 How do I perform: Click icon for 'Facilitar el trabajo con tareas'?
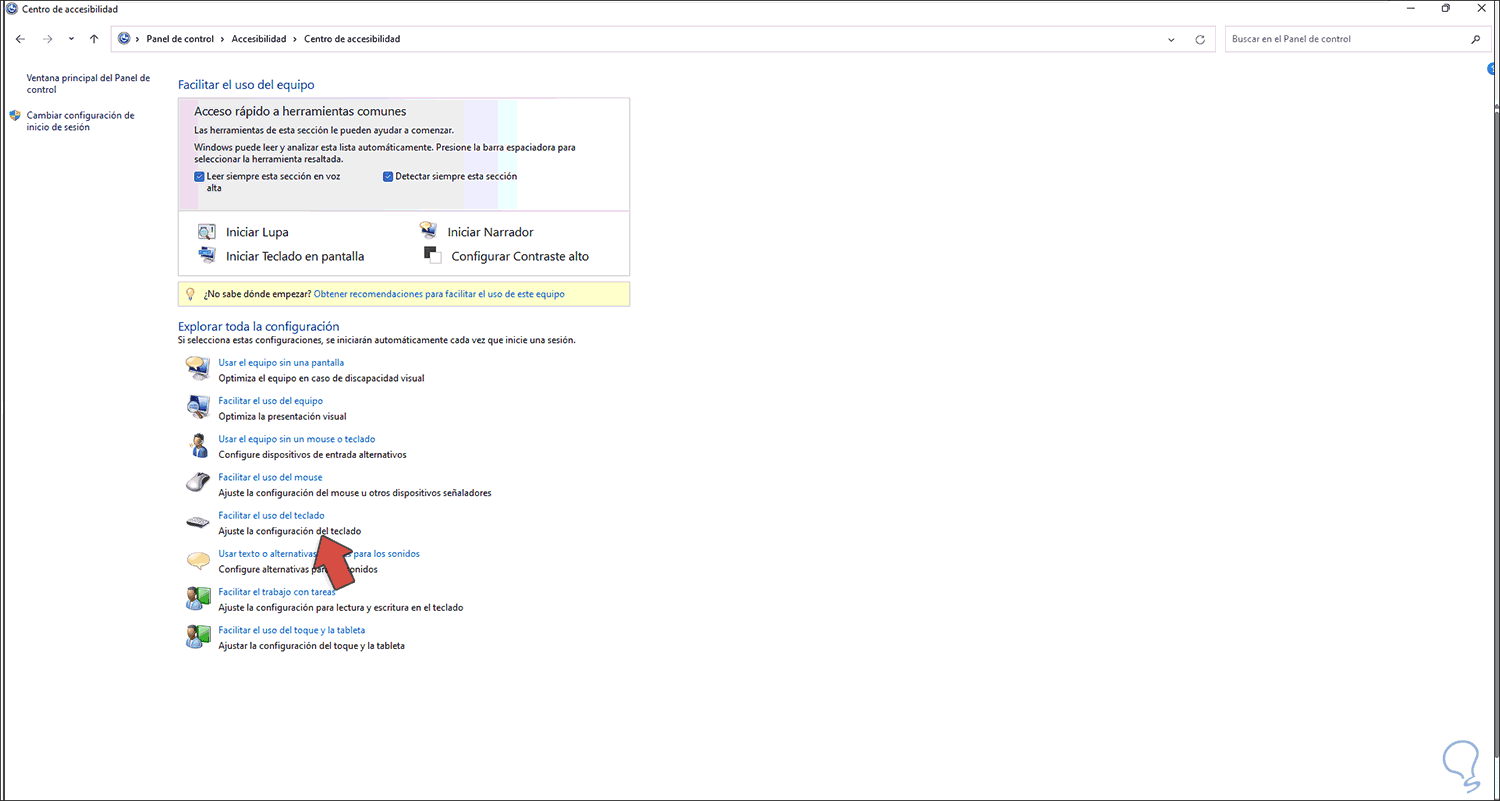(x=197, y=598)
